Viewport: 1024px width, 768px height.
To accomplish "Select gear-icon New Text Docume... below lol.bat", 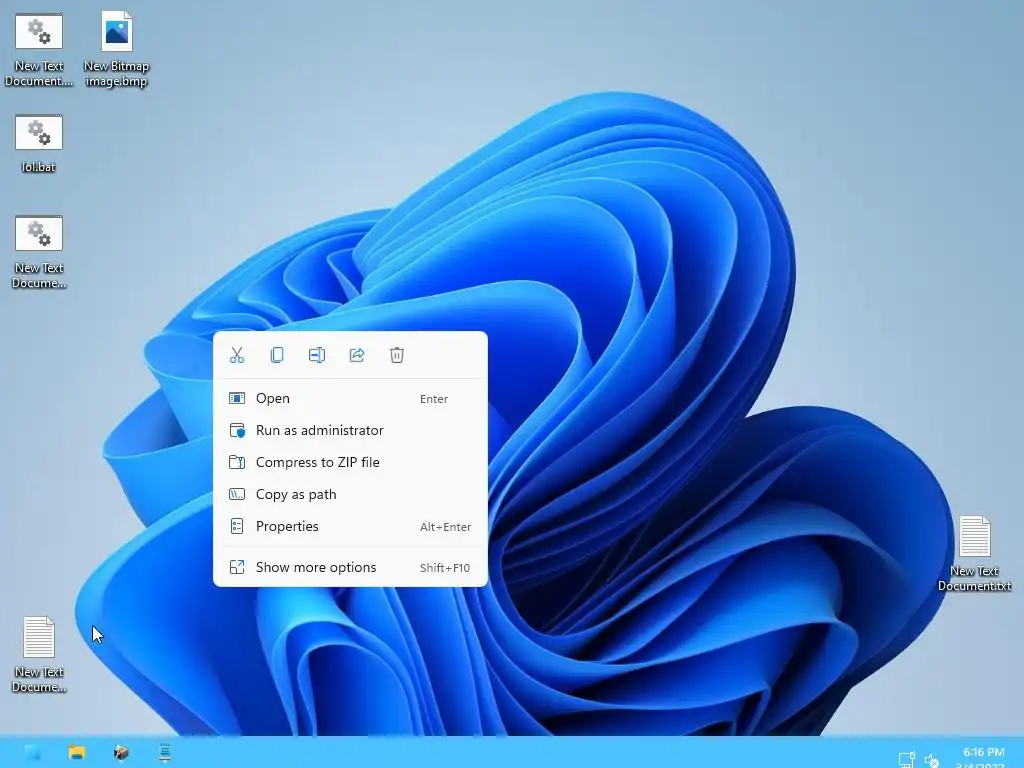I will click(39, 252).
